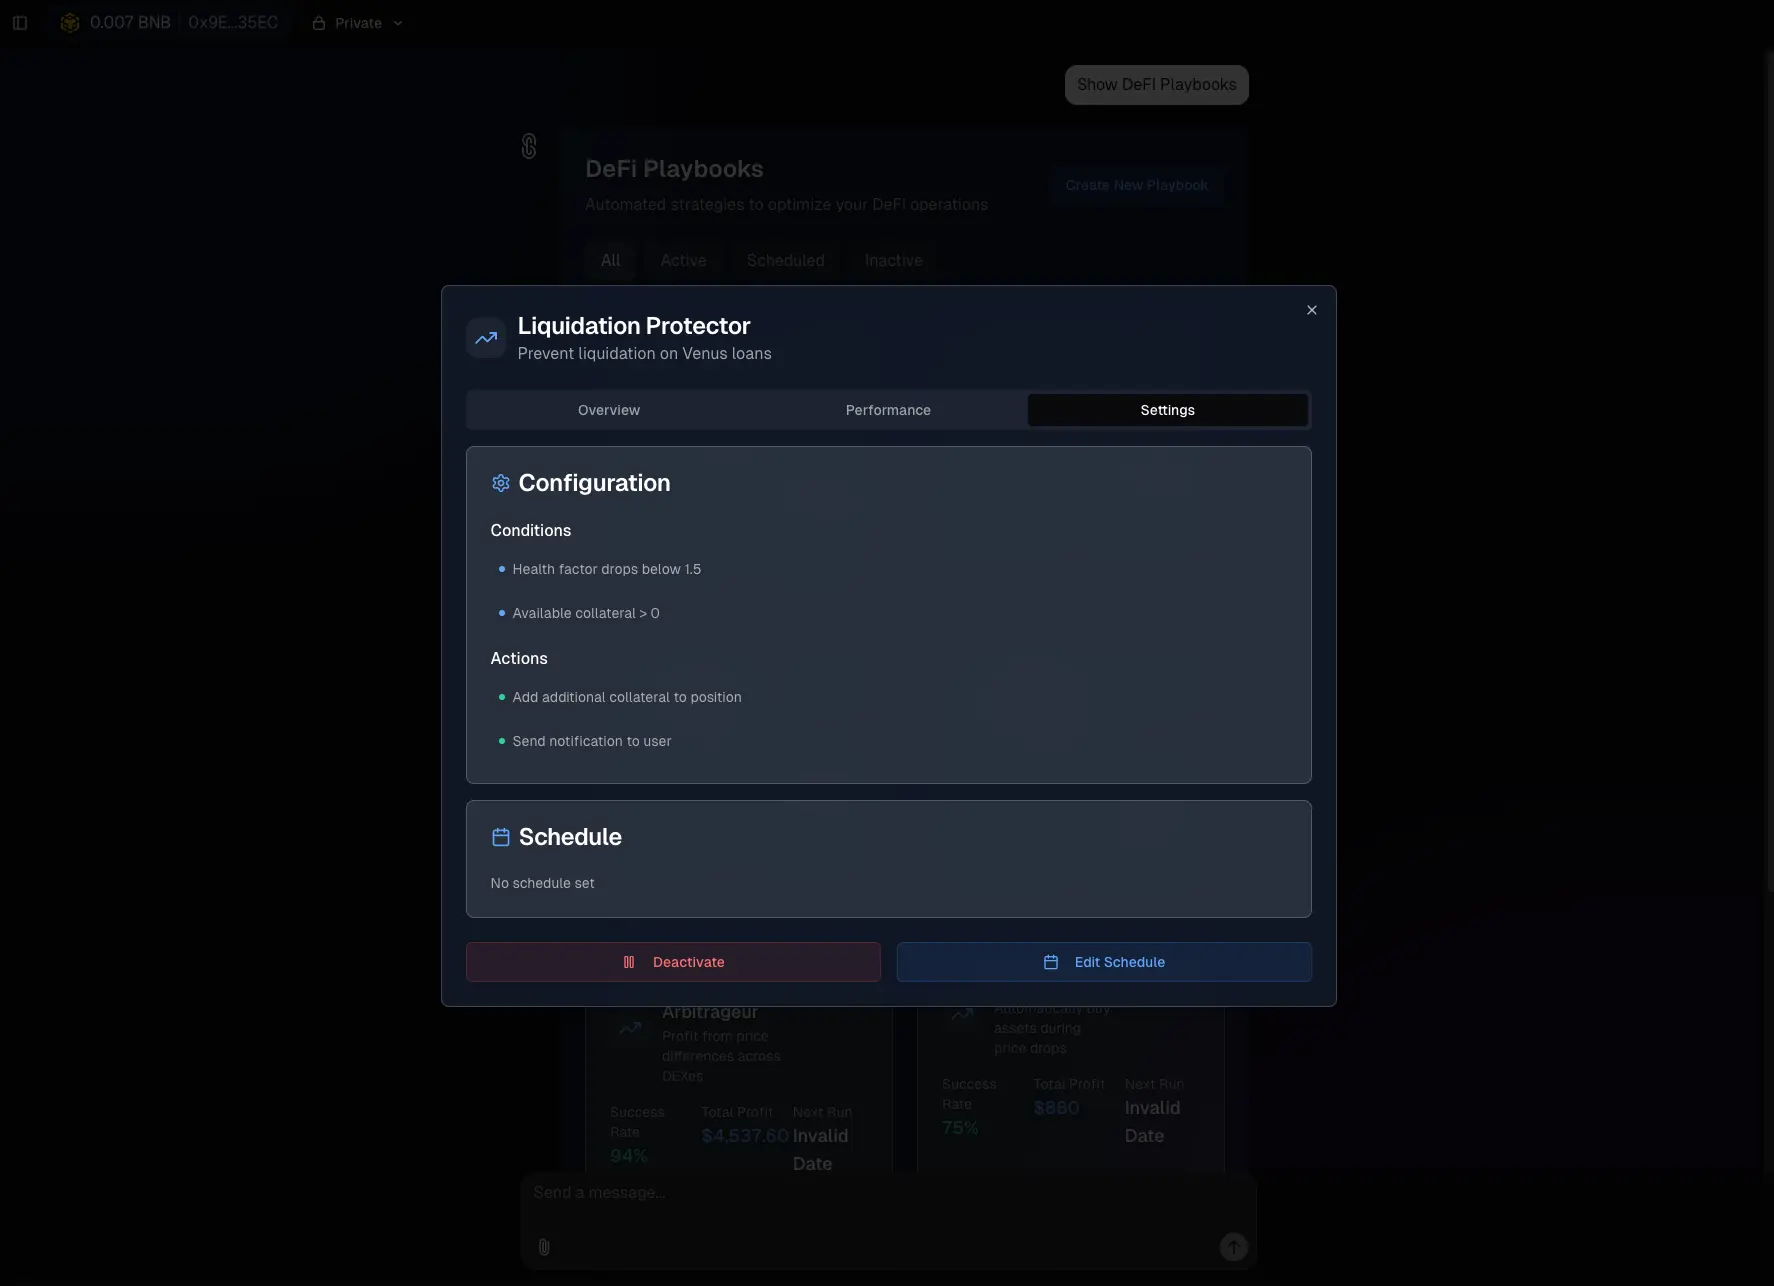The height and width of the screenshot is (1286, 1774).
Task: Click the BNB wallet coin icon
Action: tap(70, 23)
